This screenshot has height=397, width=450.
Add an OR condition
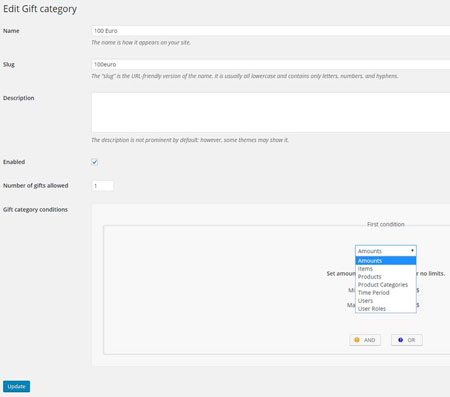[407, 340]
